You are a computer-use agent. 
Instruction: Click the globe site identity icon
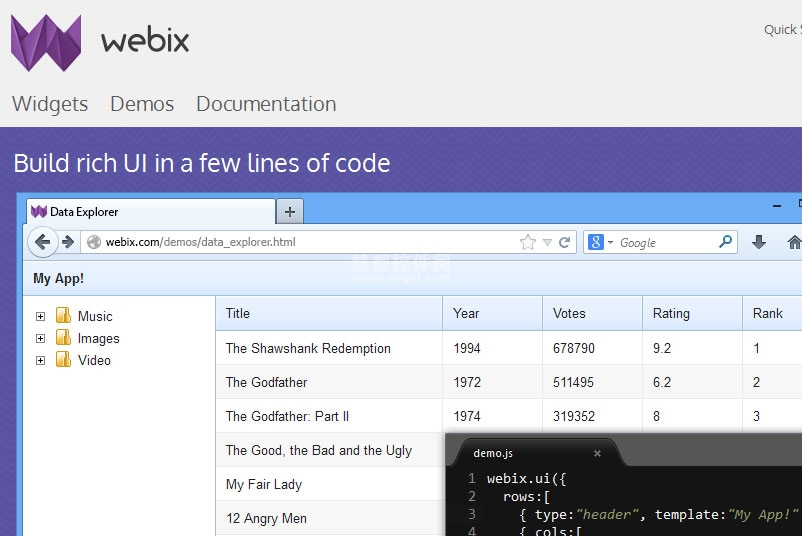(x=94, y=242)
